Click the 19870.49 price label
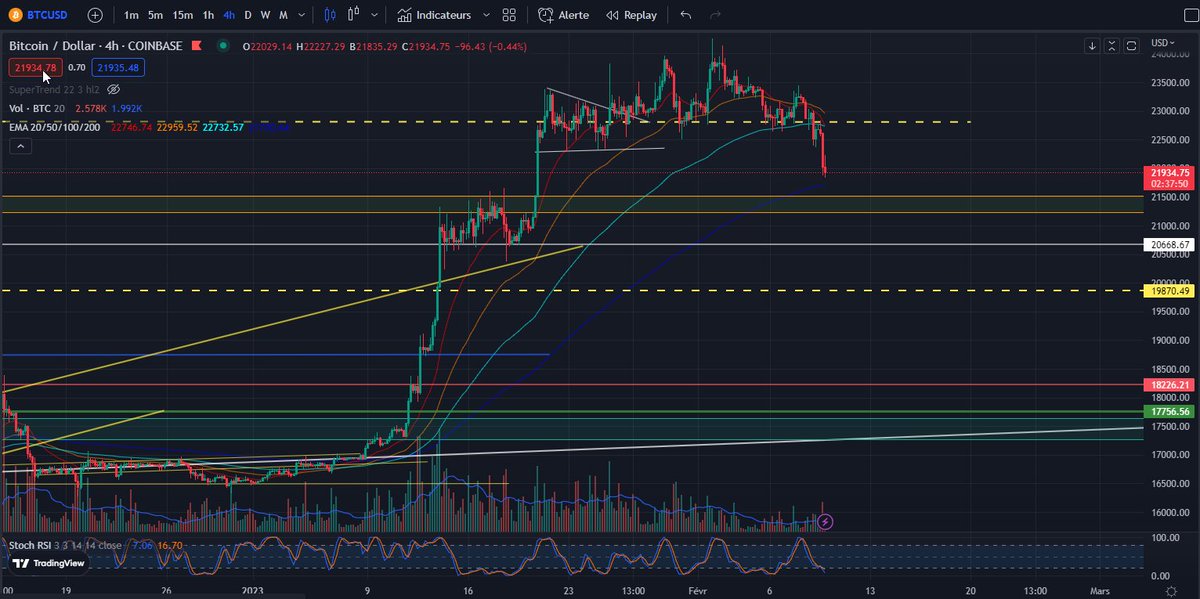 [x=1169, y=291]
